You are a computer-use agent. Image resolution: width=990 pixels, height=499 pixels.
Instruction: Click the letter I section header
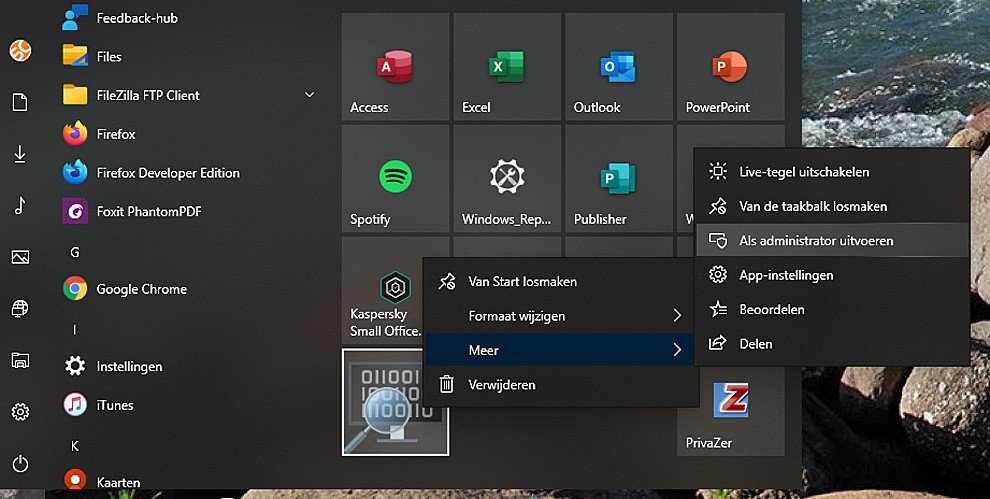click(75, 330)
